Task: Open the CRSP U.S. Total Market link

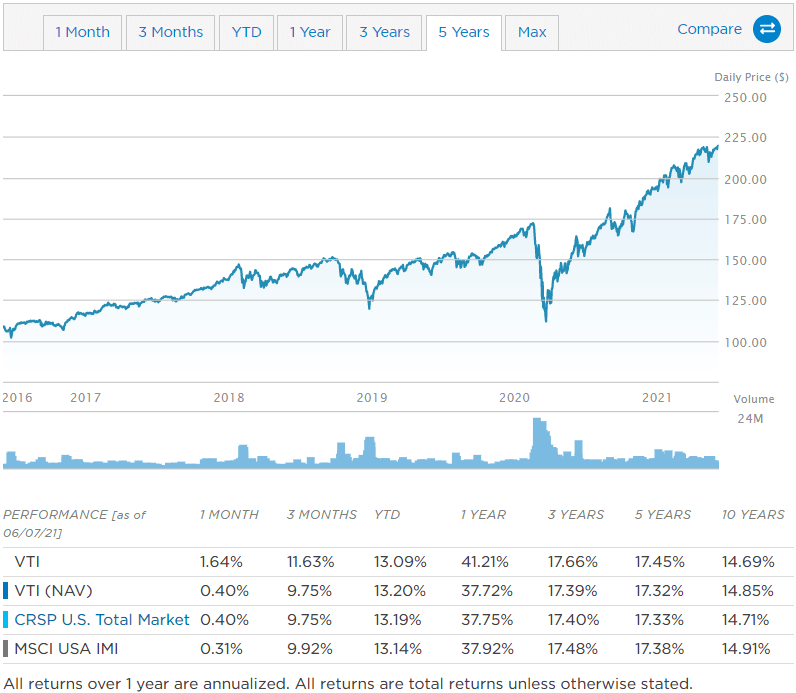Action: click(102, 620)
